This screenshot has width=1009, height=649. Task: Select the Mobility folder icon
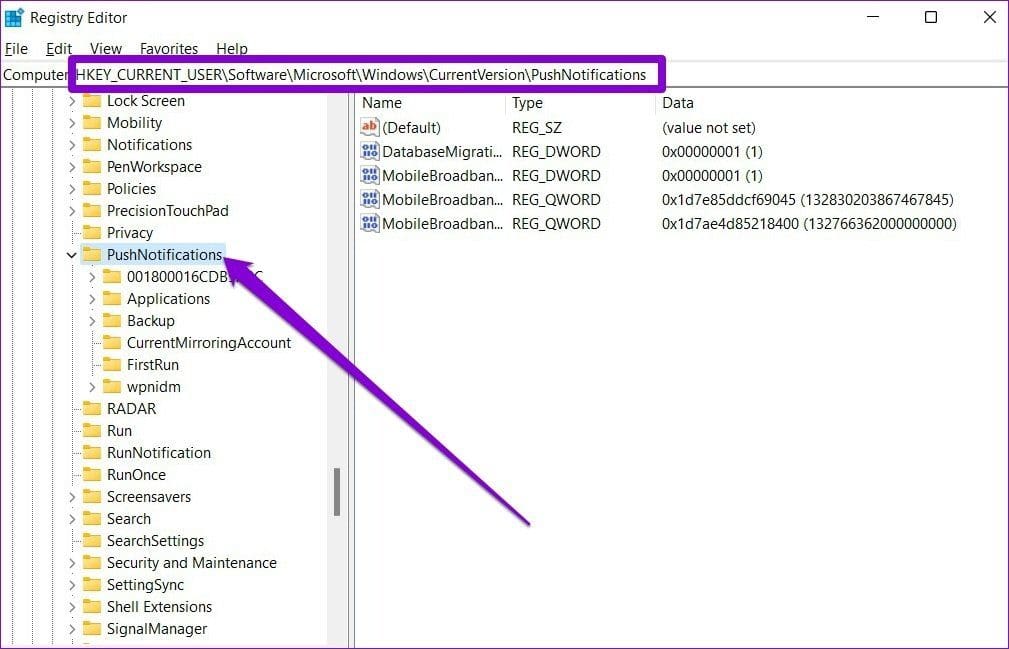click(x=92, y=123)
